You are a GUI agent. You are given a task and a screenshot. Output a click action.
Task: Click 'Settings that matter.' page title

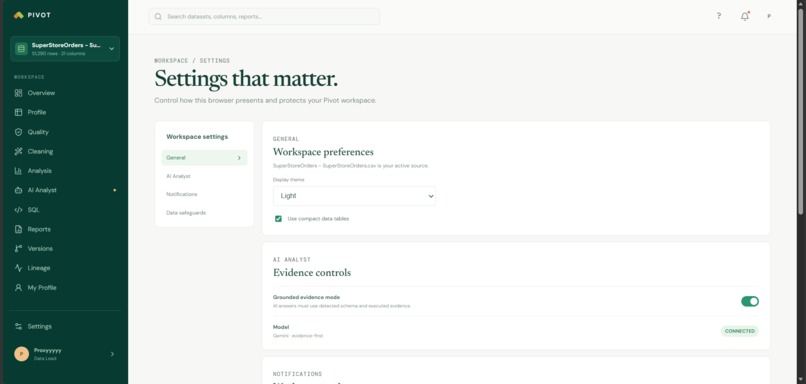tap(246, 79)
